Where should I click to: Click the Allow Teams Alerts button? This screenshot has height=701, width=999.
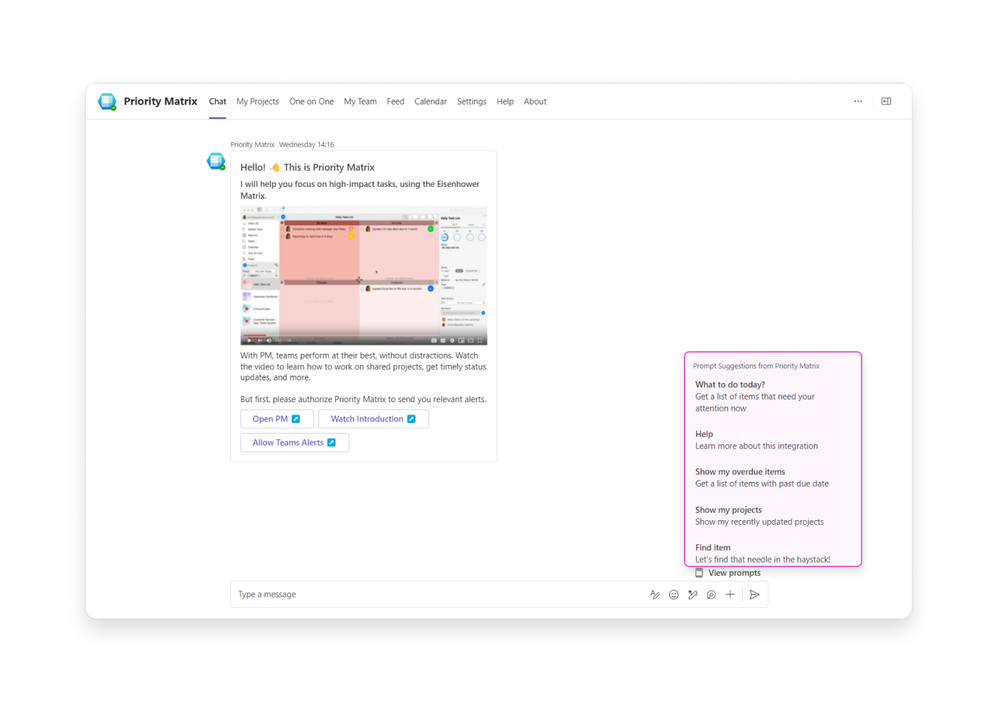coord(294,442)
